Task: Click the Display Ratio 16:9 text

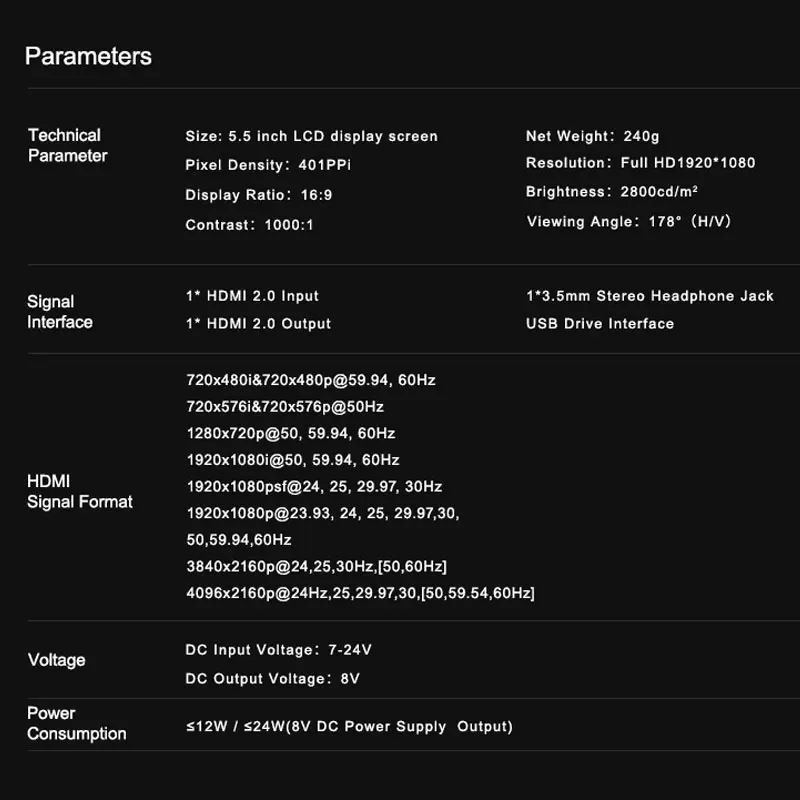Action: click(x=258, y=195)
